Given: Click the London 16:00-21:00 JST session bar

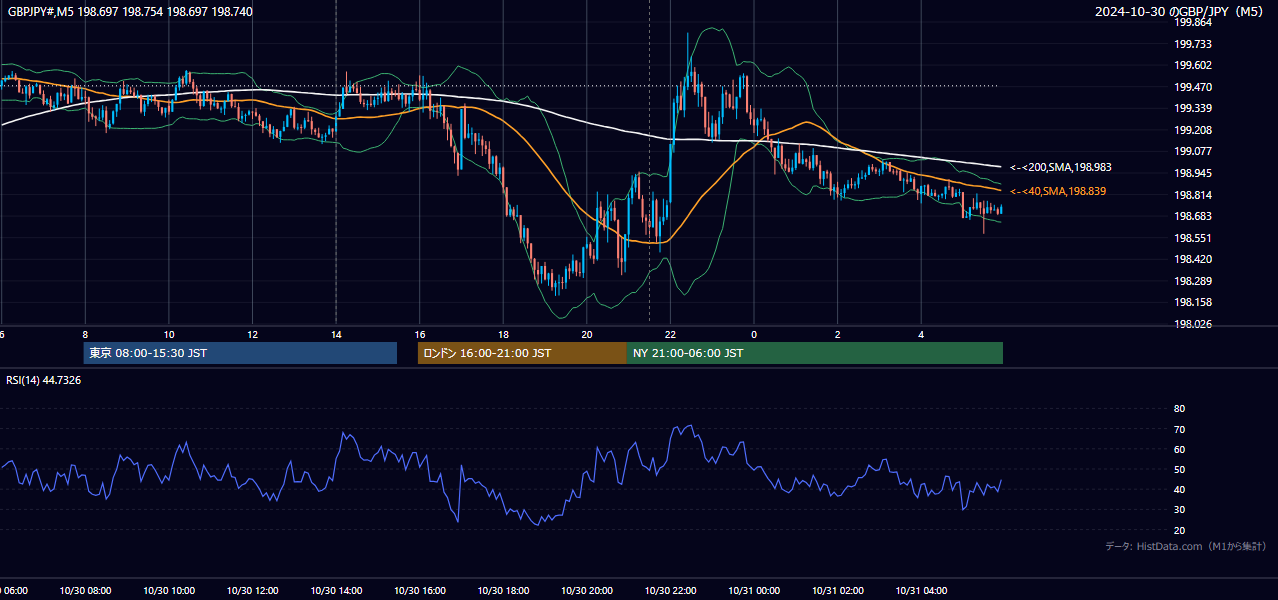Looking at the screenshot, I should [x=522, y=353].
